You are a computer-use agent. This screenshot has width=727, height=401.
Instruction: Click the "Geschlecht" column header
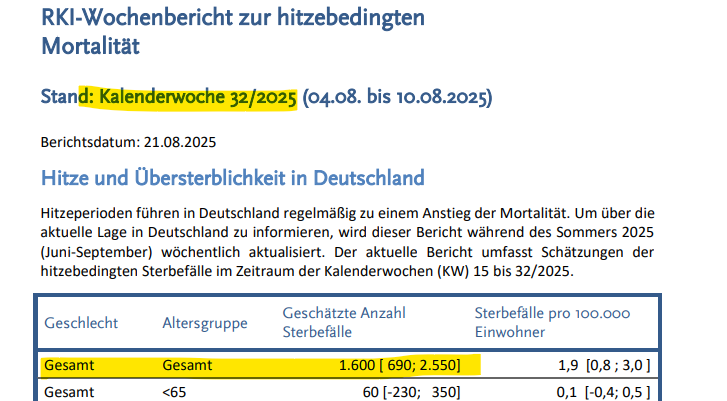pos(81,323)
